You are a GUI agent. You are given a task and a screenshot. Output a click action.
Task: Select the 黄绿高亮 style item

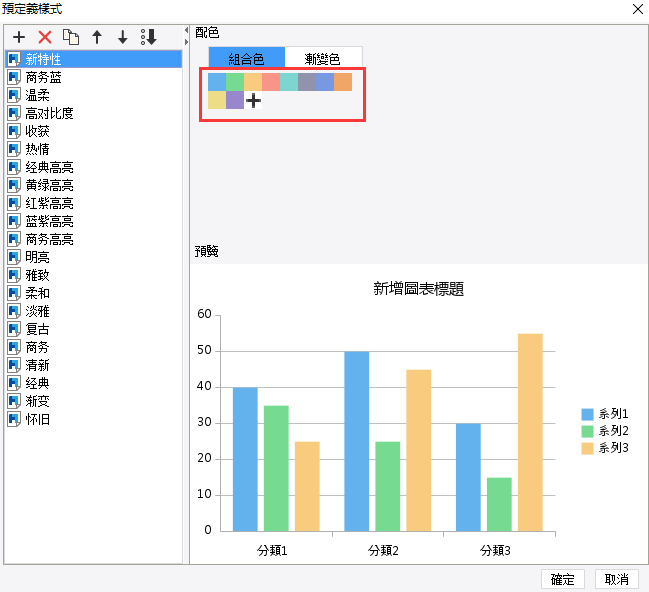[94, 185]
